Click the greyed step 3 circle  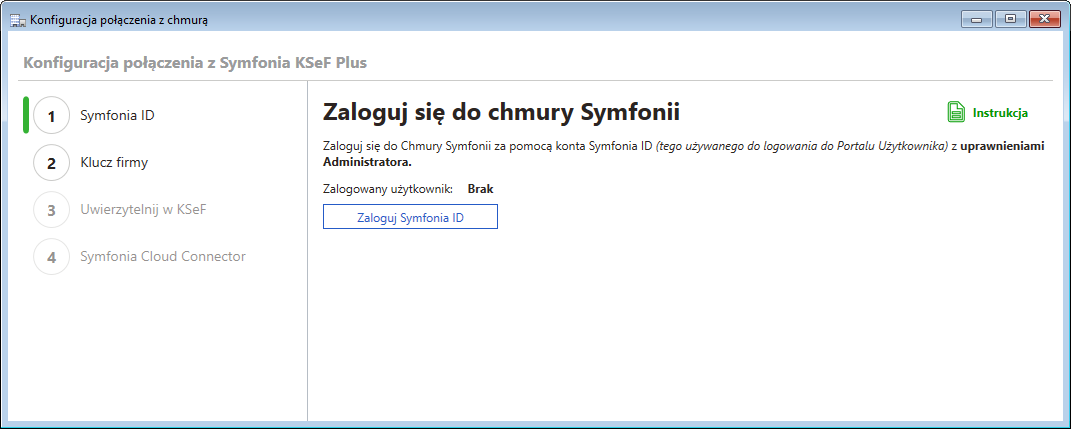(x=51, y=210)
